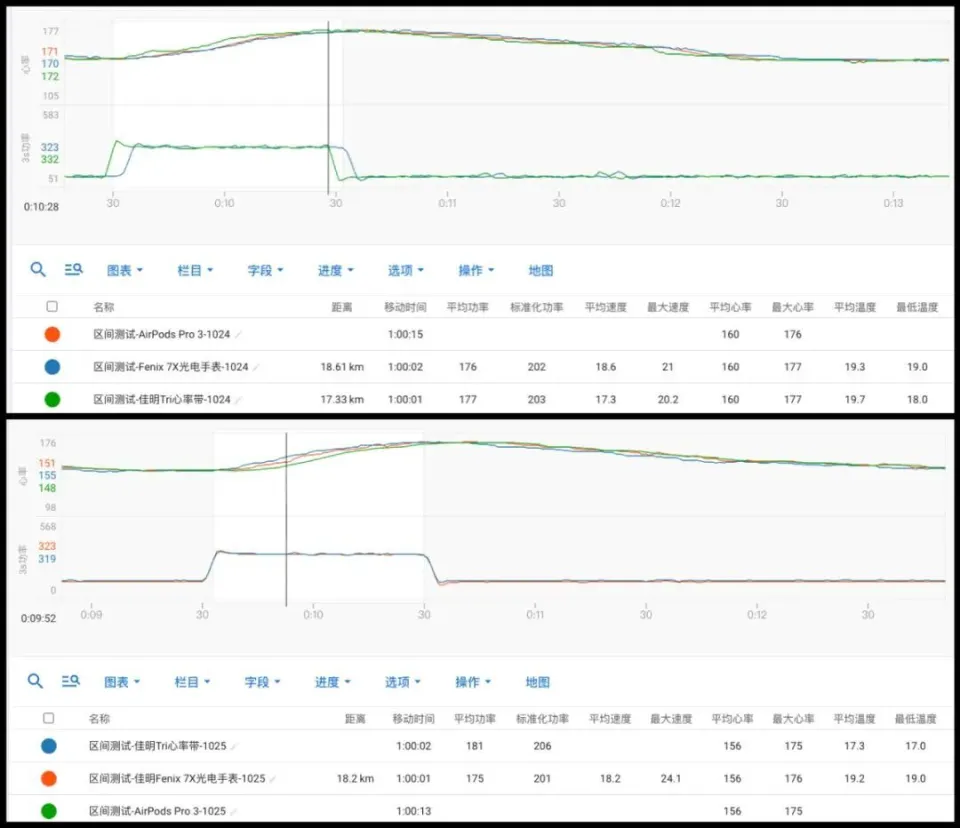
Task: Open 地图 in the upper toolbar
Action: [540, 270]
